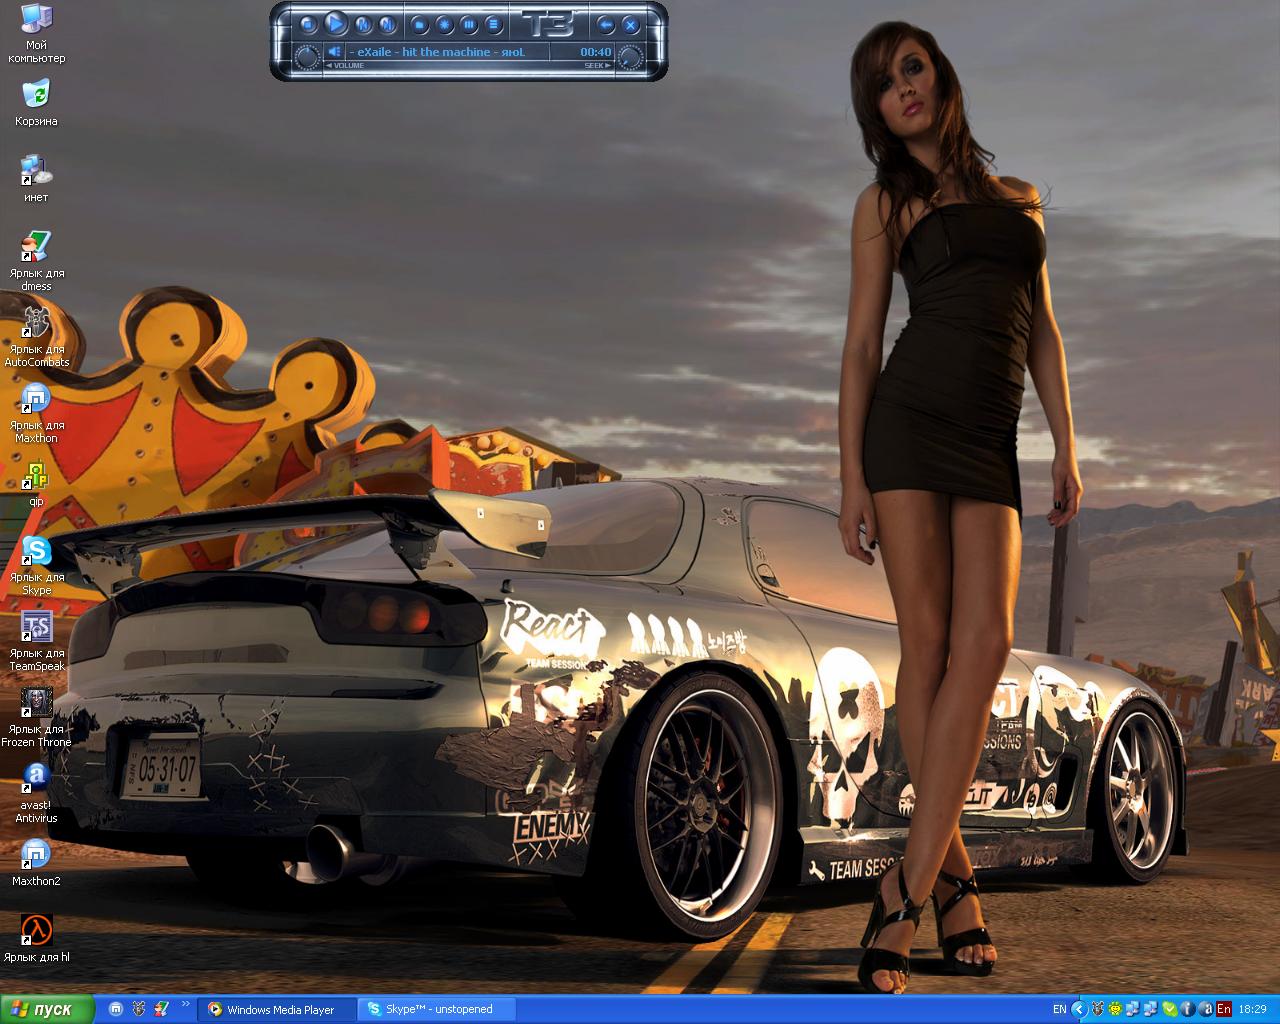This screenshot has height=1024, width=1280.
Task: Click the left-arrow button in T3 player
Action: tap(605, 23)
